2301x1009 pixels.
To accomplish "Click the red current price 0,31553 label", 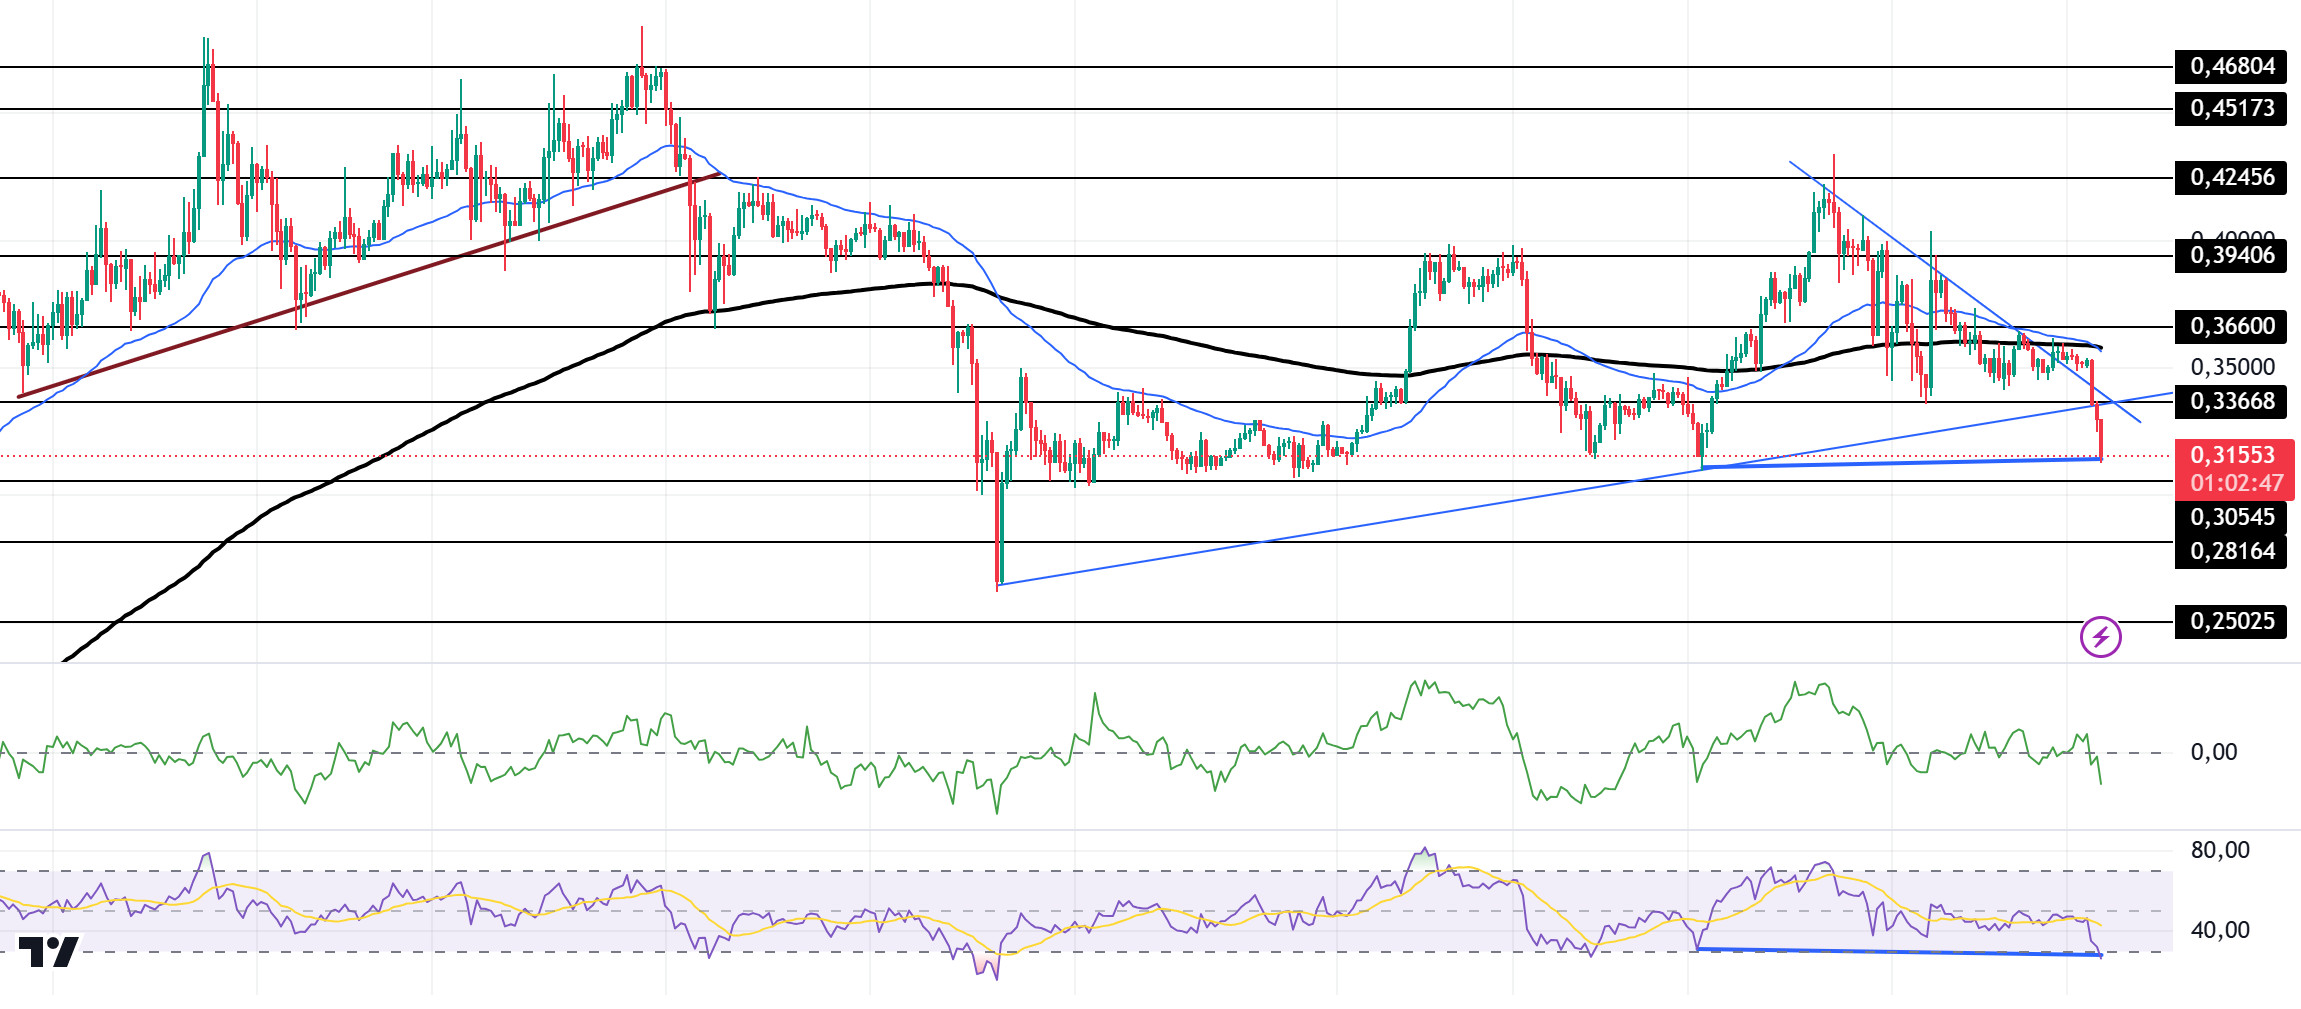I will pos(2233,455).
